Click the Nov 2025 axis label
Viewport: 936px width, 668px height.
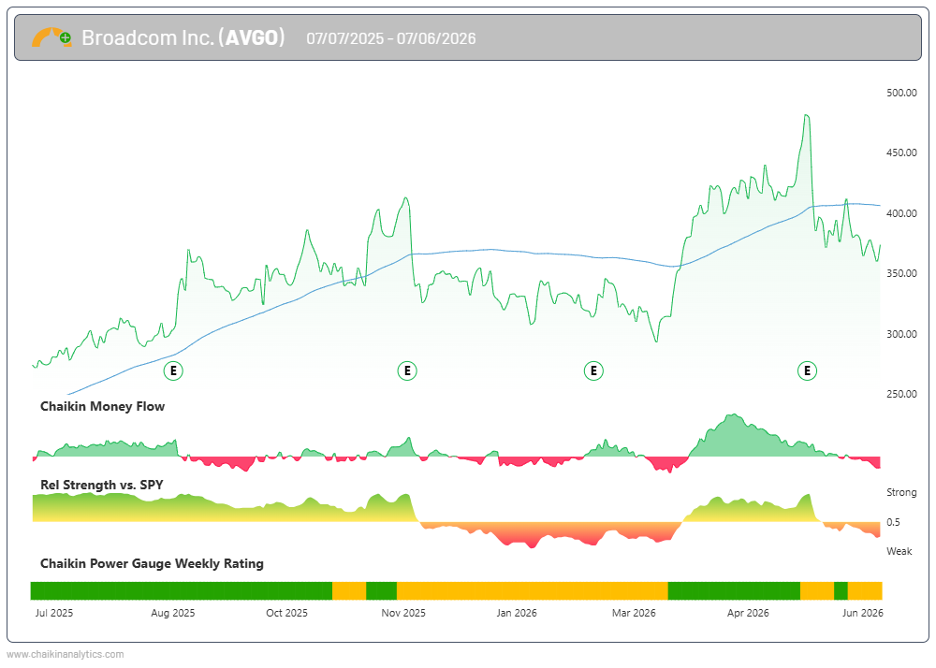pyautogui.click(x=403, y=613)
